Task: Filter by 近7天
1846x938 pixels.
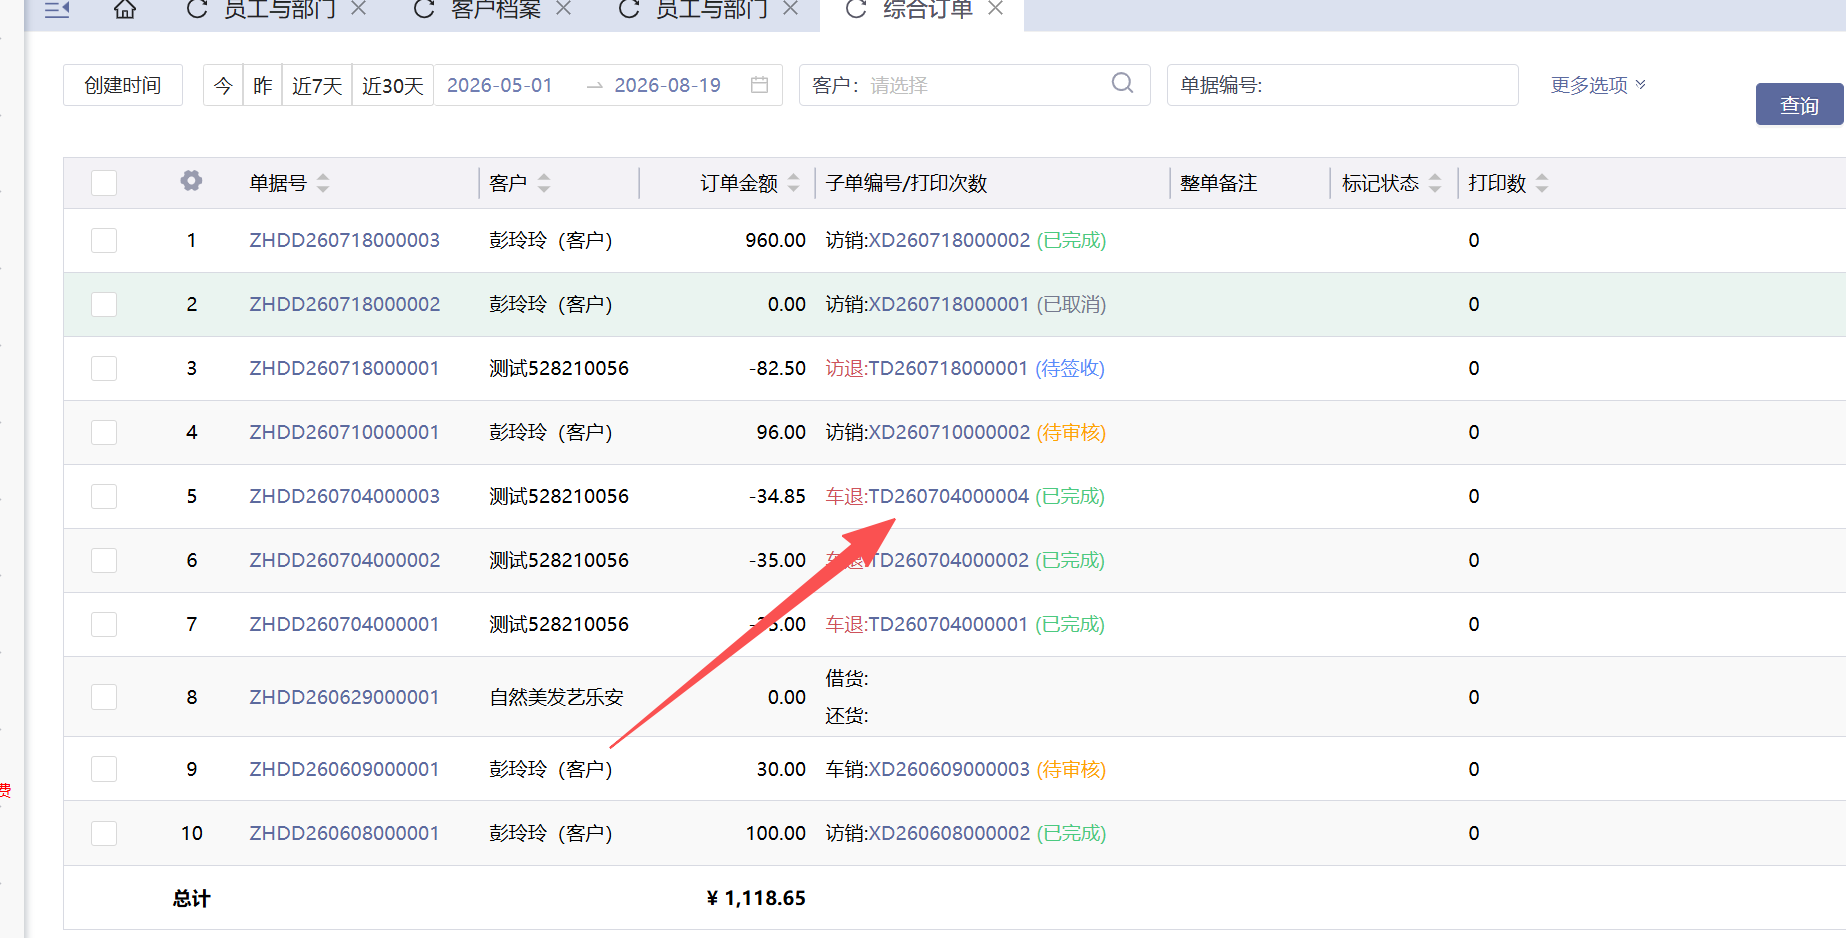Action: pyautogui.click(x=317, y=85)
